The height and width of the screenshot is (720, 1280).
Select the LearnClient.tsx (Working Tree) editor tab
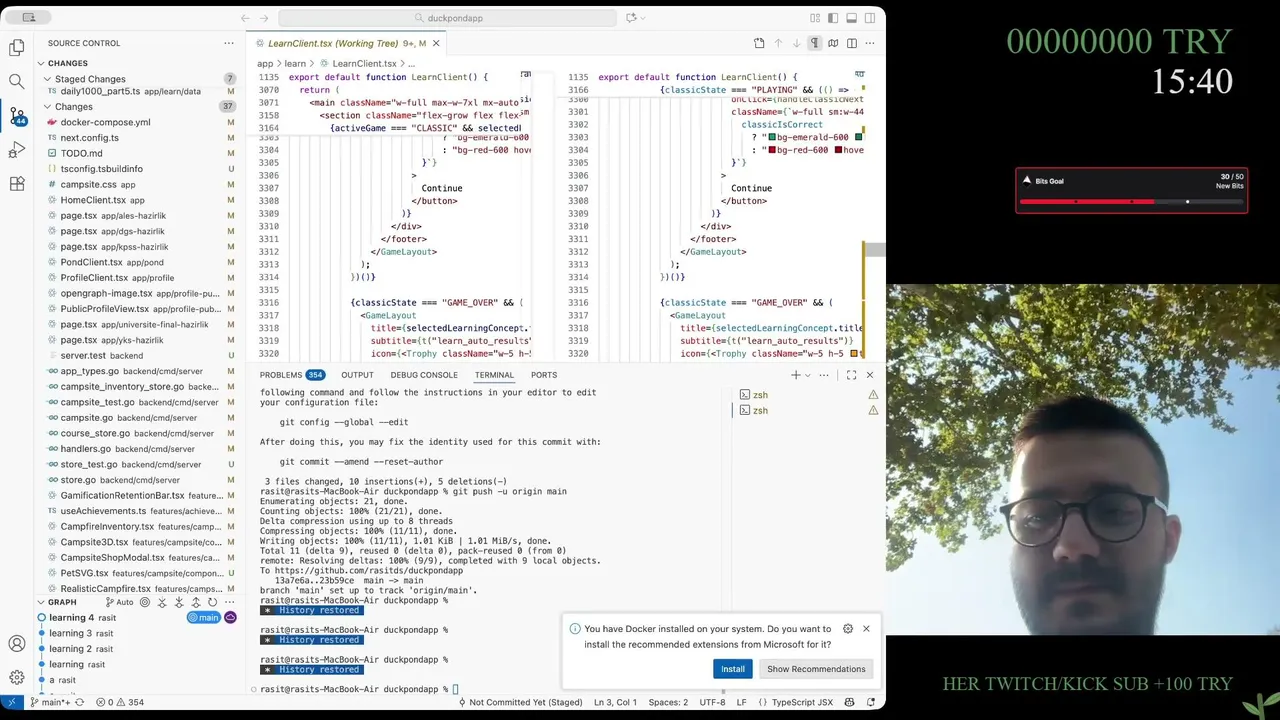tap(345, 43)
